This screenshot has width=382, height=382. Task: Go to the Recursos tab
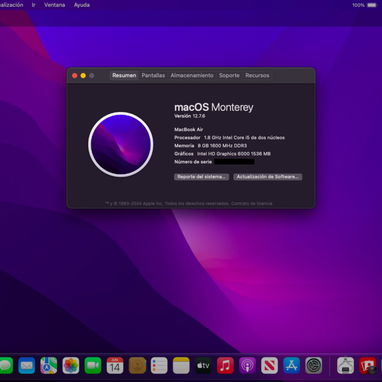(x=257, y=75)
